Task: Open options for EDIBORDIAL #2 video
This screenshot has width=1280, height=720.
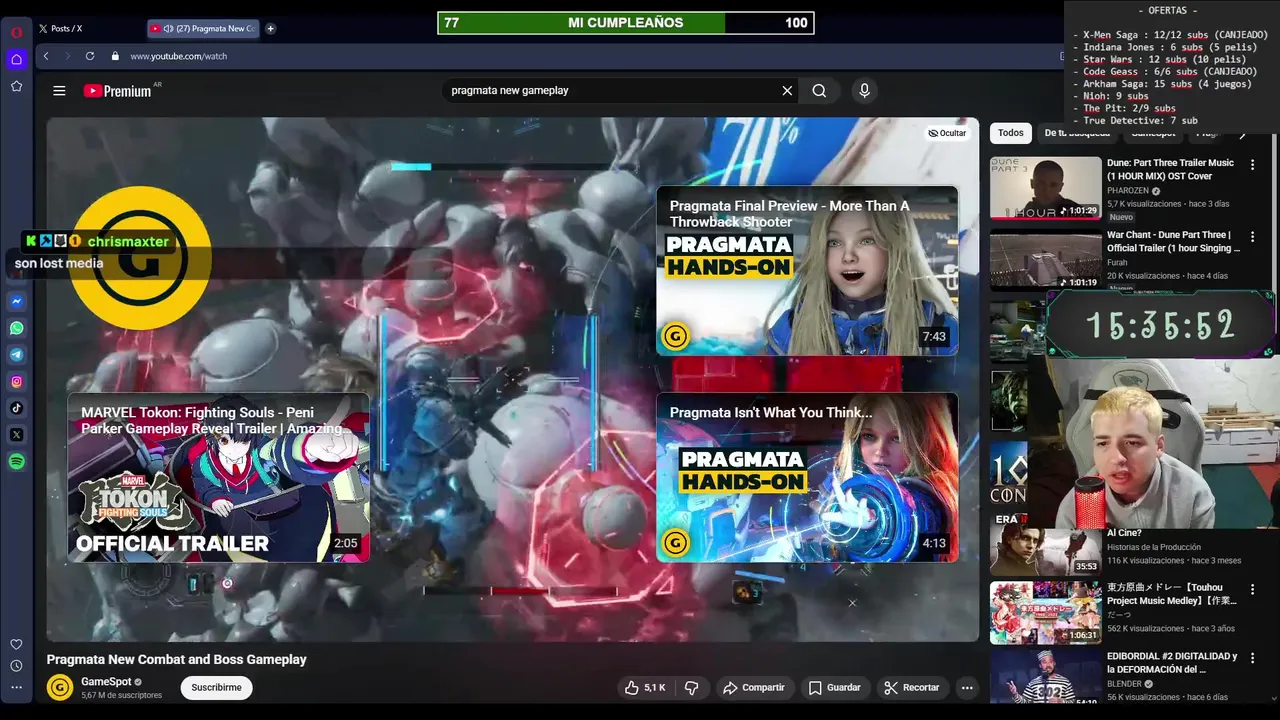Action: [x=1252, y=659]
